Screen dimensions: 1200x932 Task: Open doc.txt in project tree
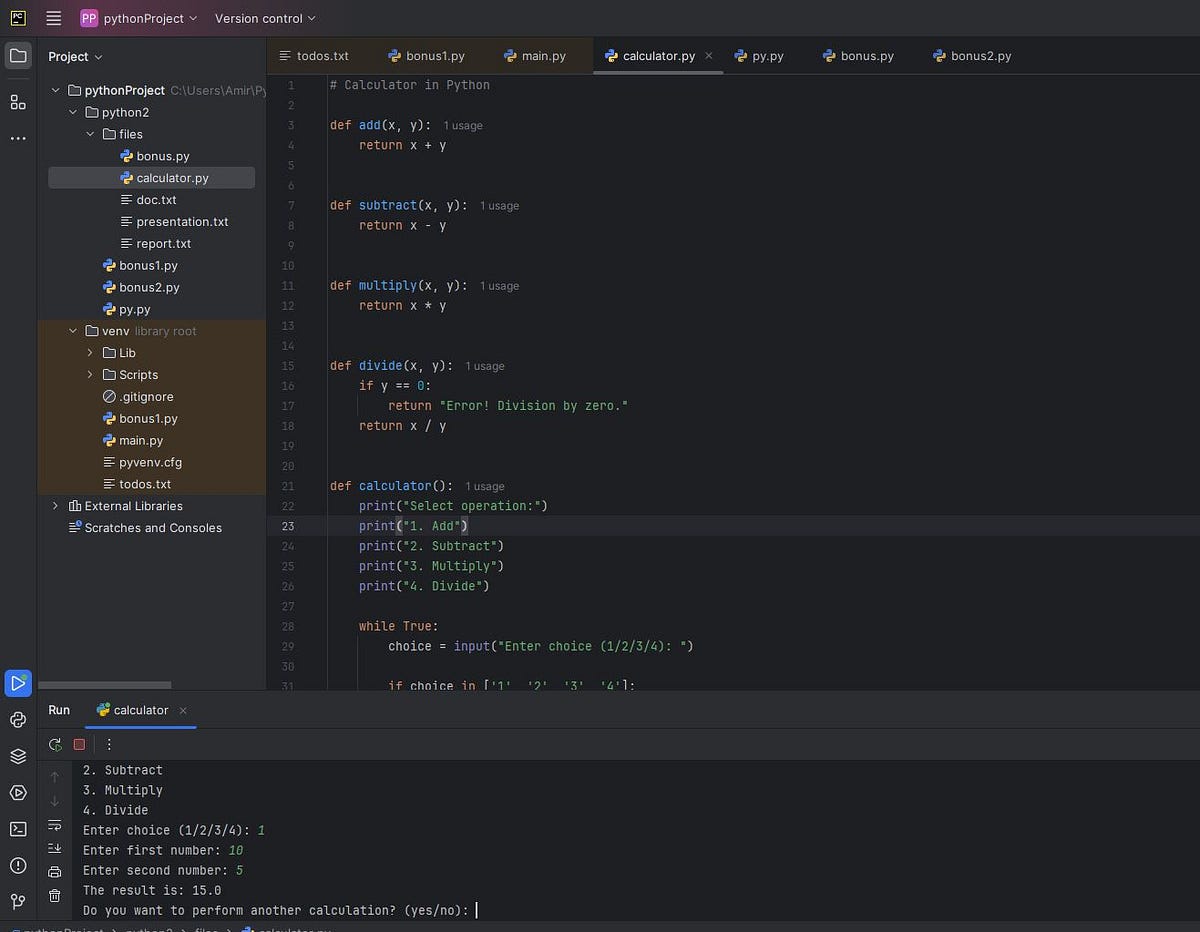point(148,200)
